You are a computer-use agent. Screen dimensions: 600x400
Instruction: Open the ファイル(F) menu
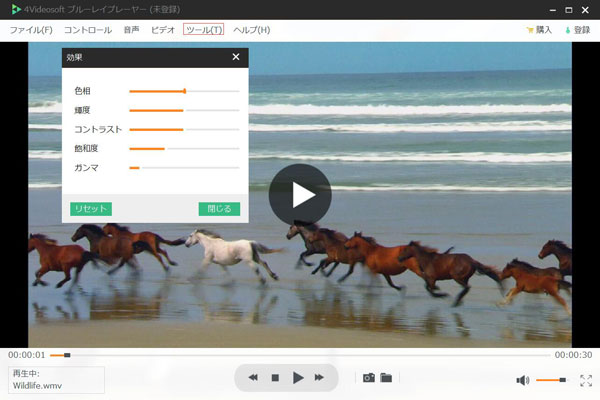click(x=31, y=30)
